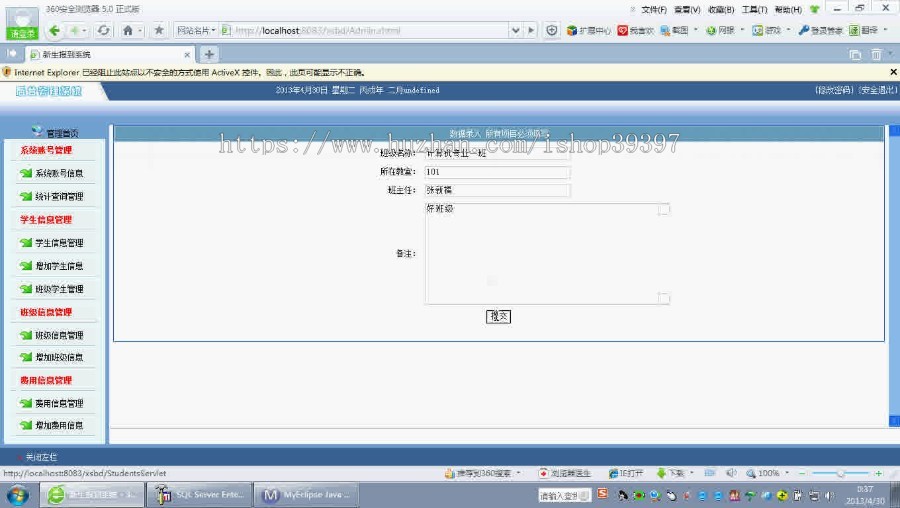900x508 pixels.
Task: Click the green Forward arrow button
Action: click(75, 30)
